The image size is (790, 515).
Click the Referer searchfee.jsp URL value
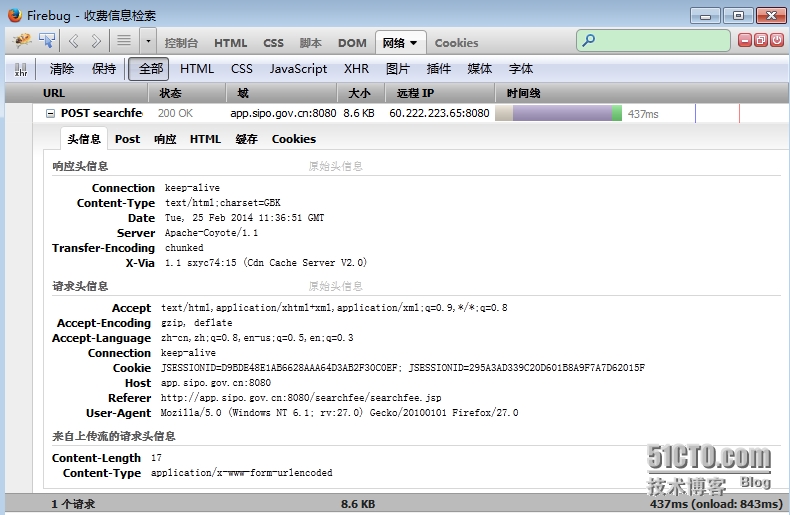click(x=301, y=398)
